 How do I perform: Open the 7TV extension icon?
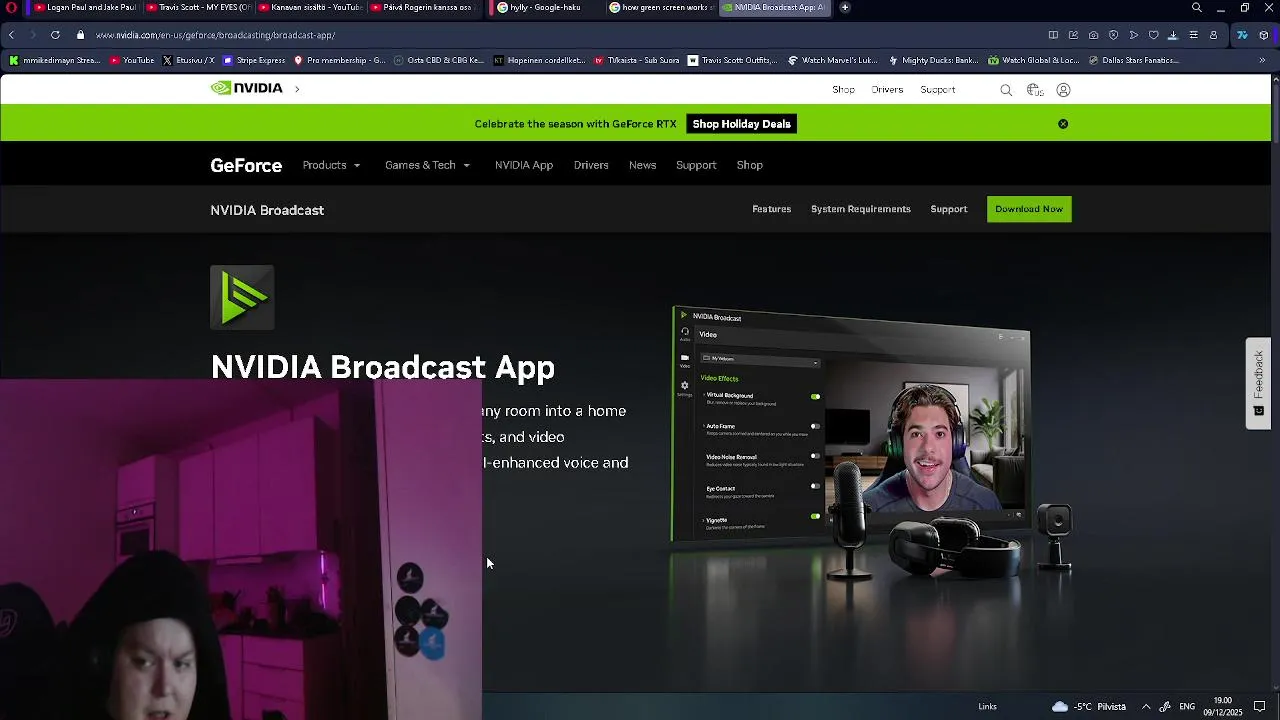pyautogui.click(x=1242, y=35)
